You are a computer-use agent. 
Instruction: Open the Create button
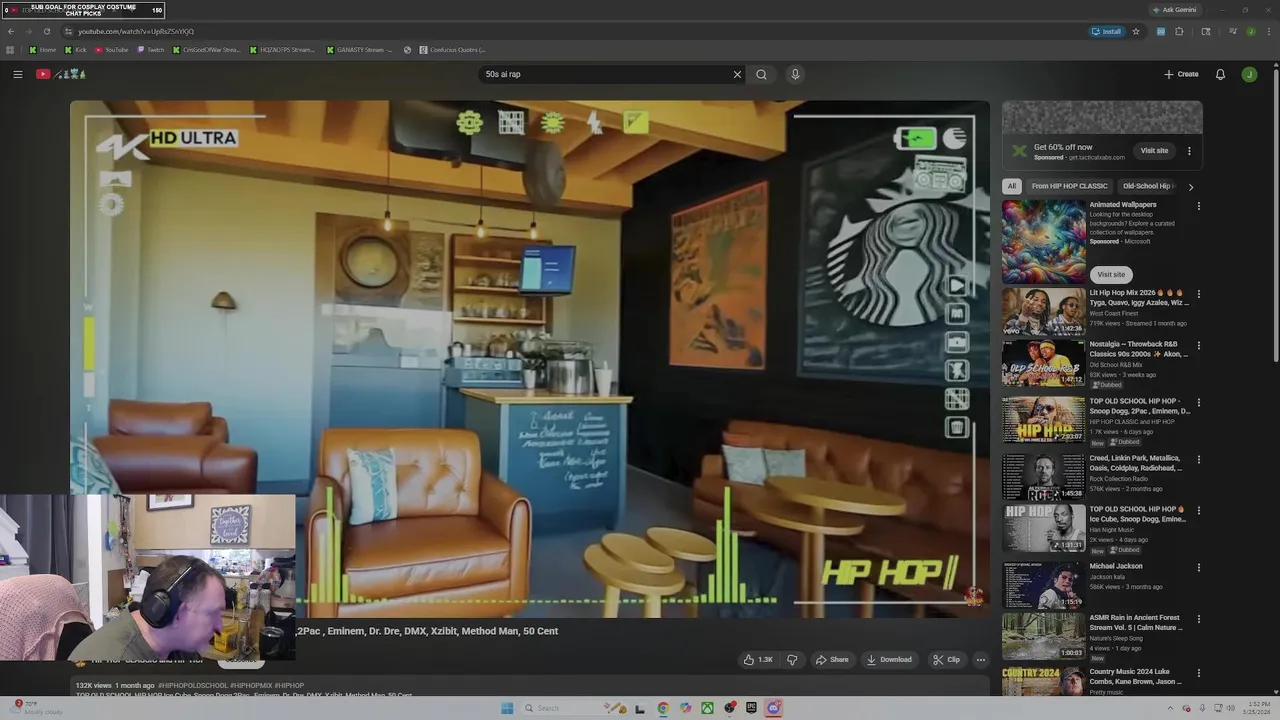(x=1181, y=74)
